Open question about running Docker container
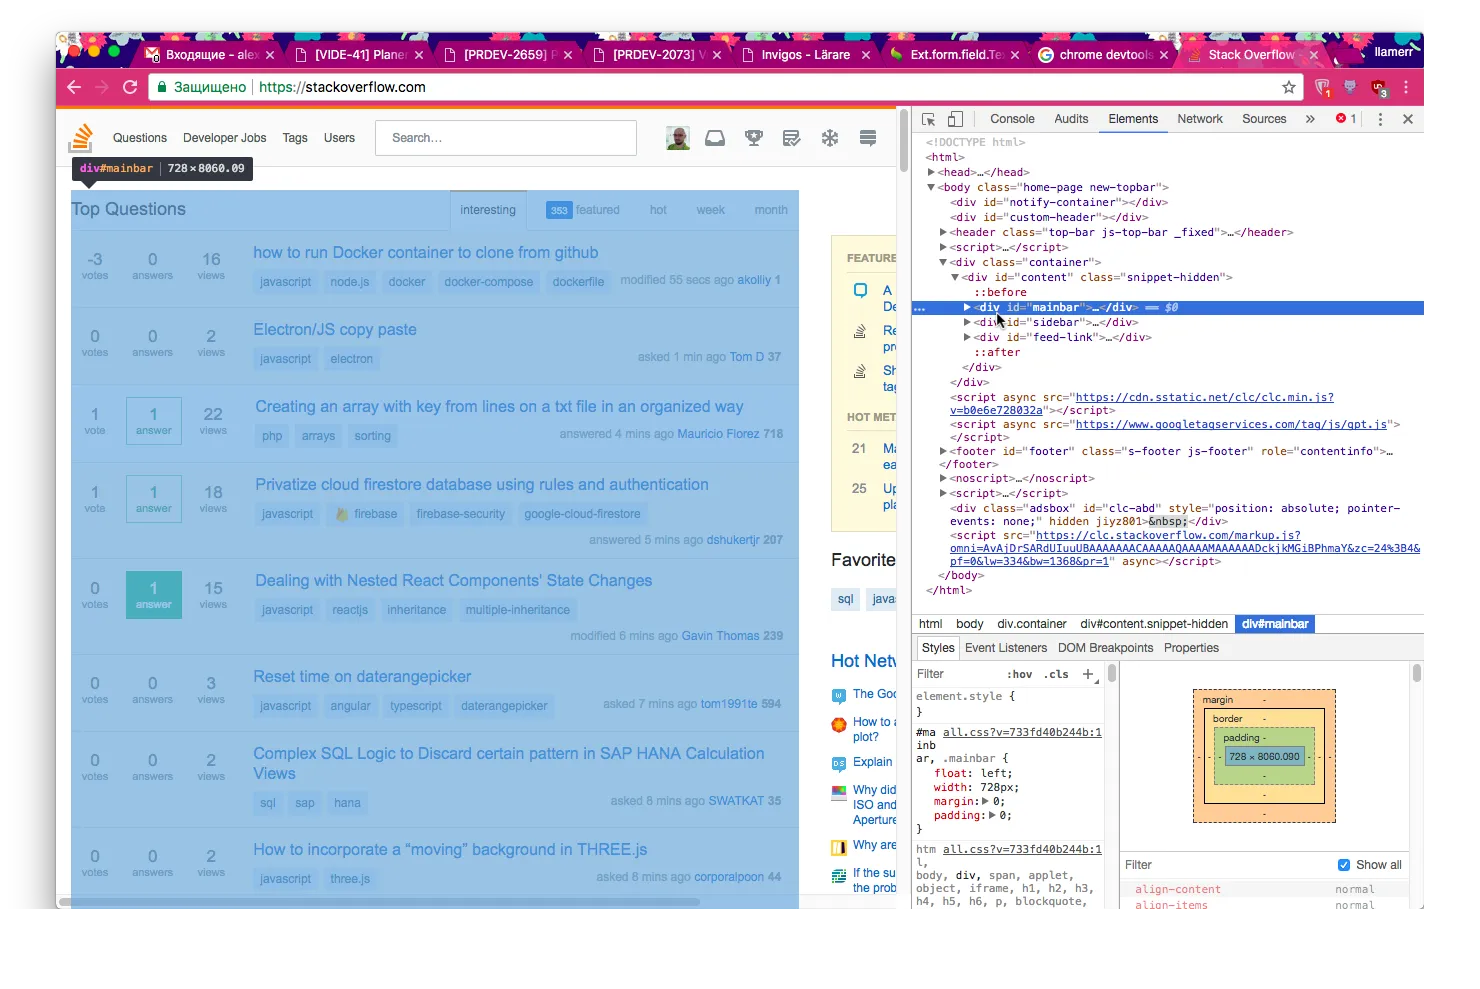1480x989 pixels. 426,253
